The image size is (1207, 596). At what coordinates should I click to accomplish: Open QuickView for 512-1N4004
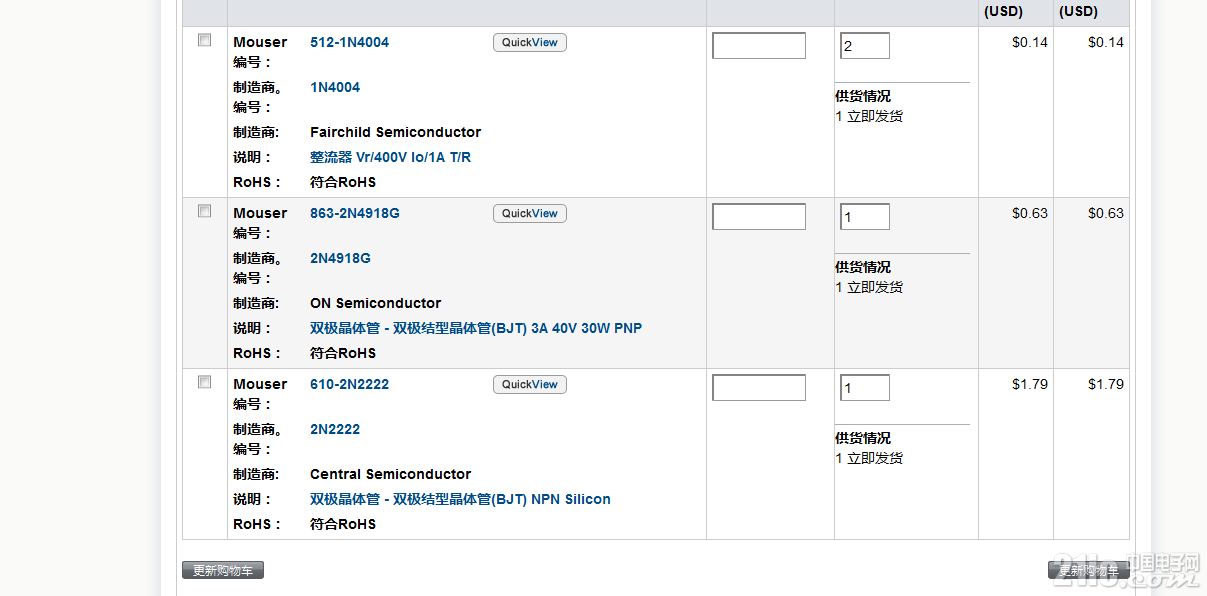[530, 43]
